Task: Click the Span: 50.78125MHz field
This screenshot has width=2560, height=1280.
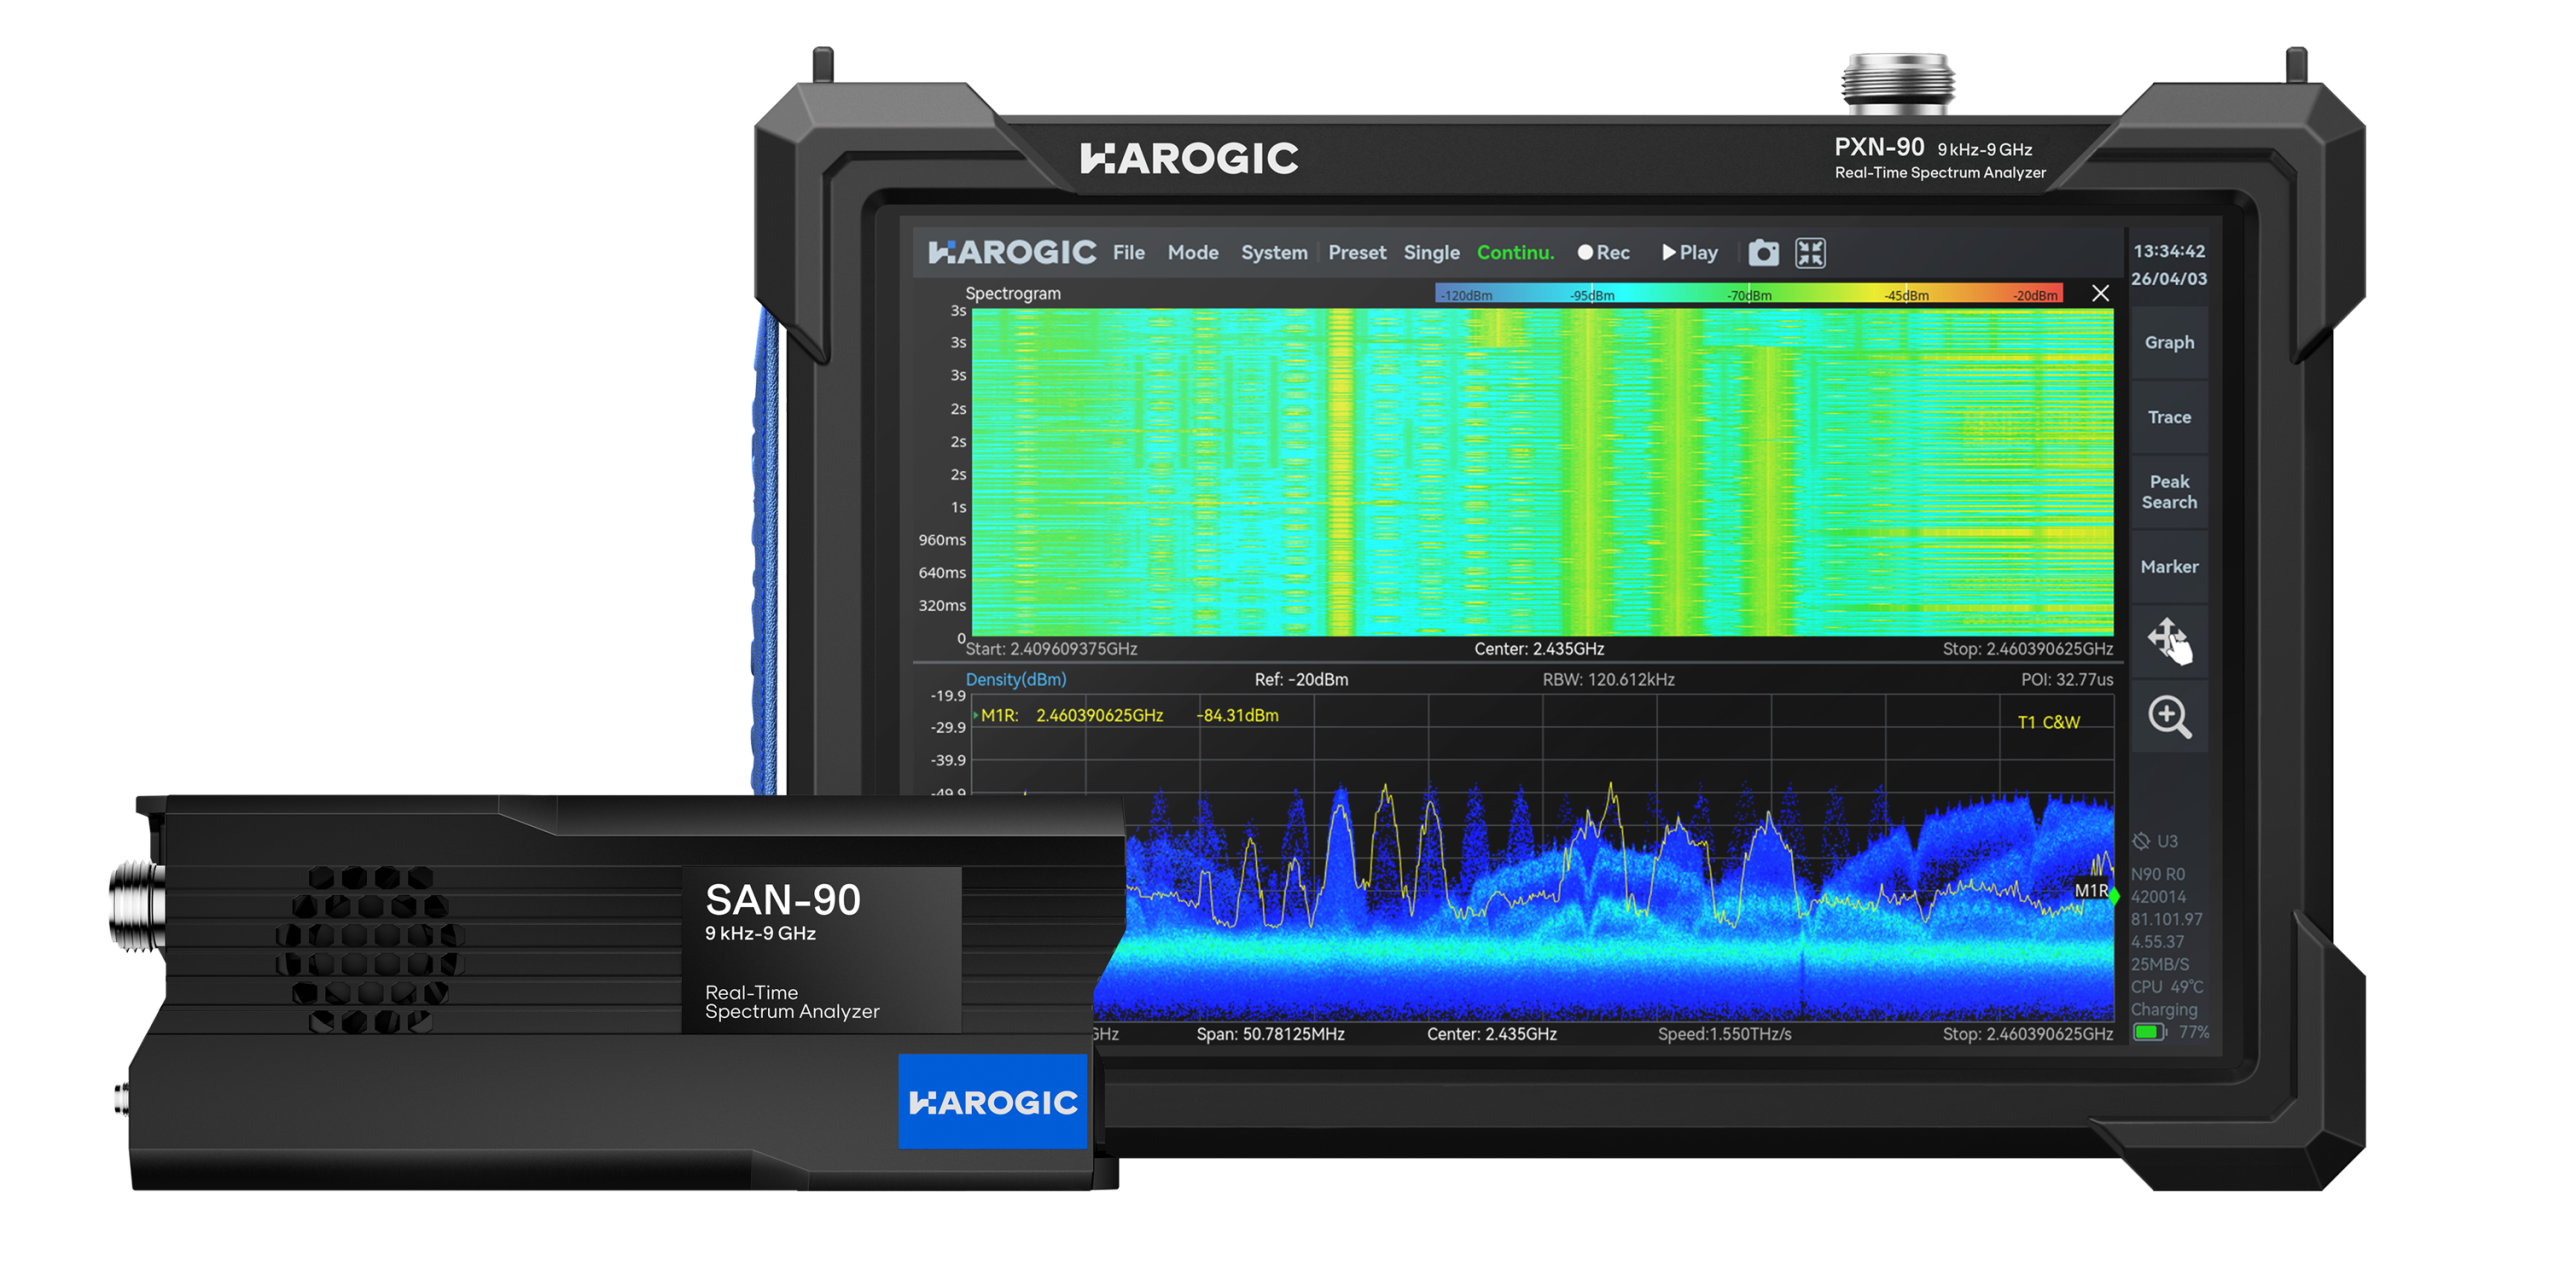Action: pyautogui.click(x=1269, y=1033)
